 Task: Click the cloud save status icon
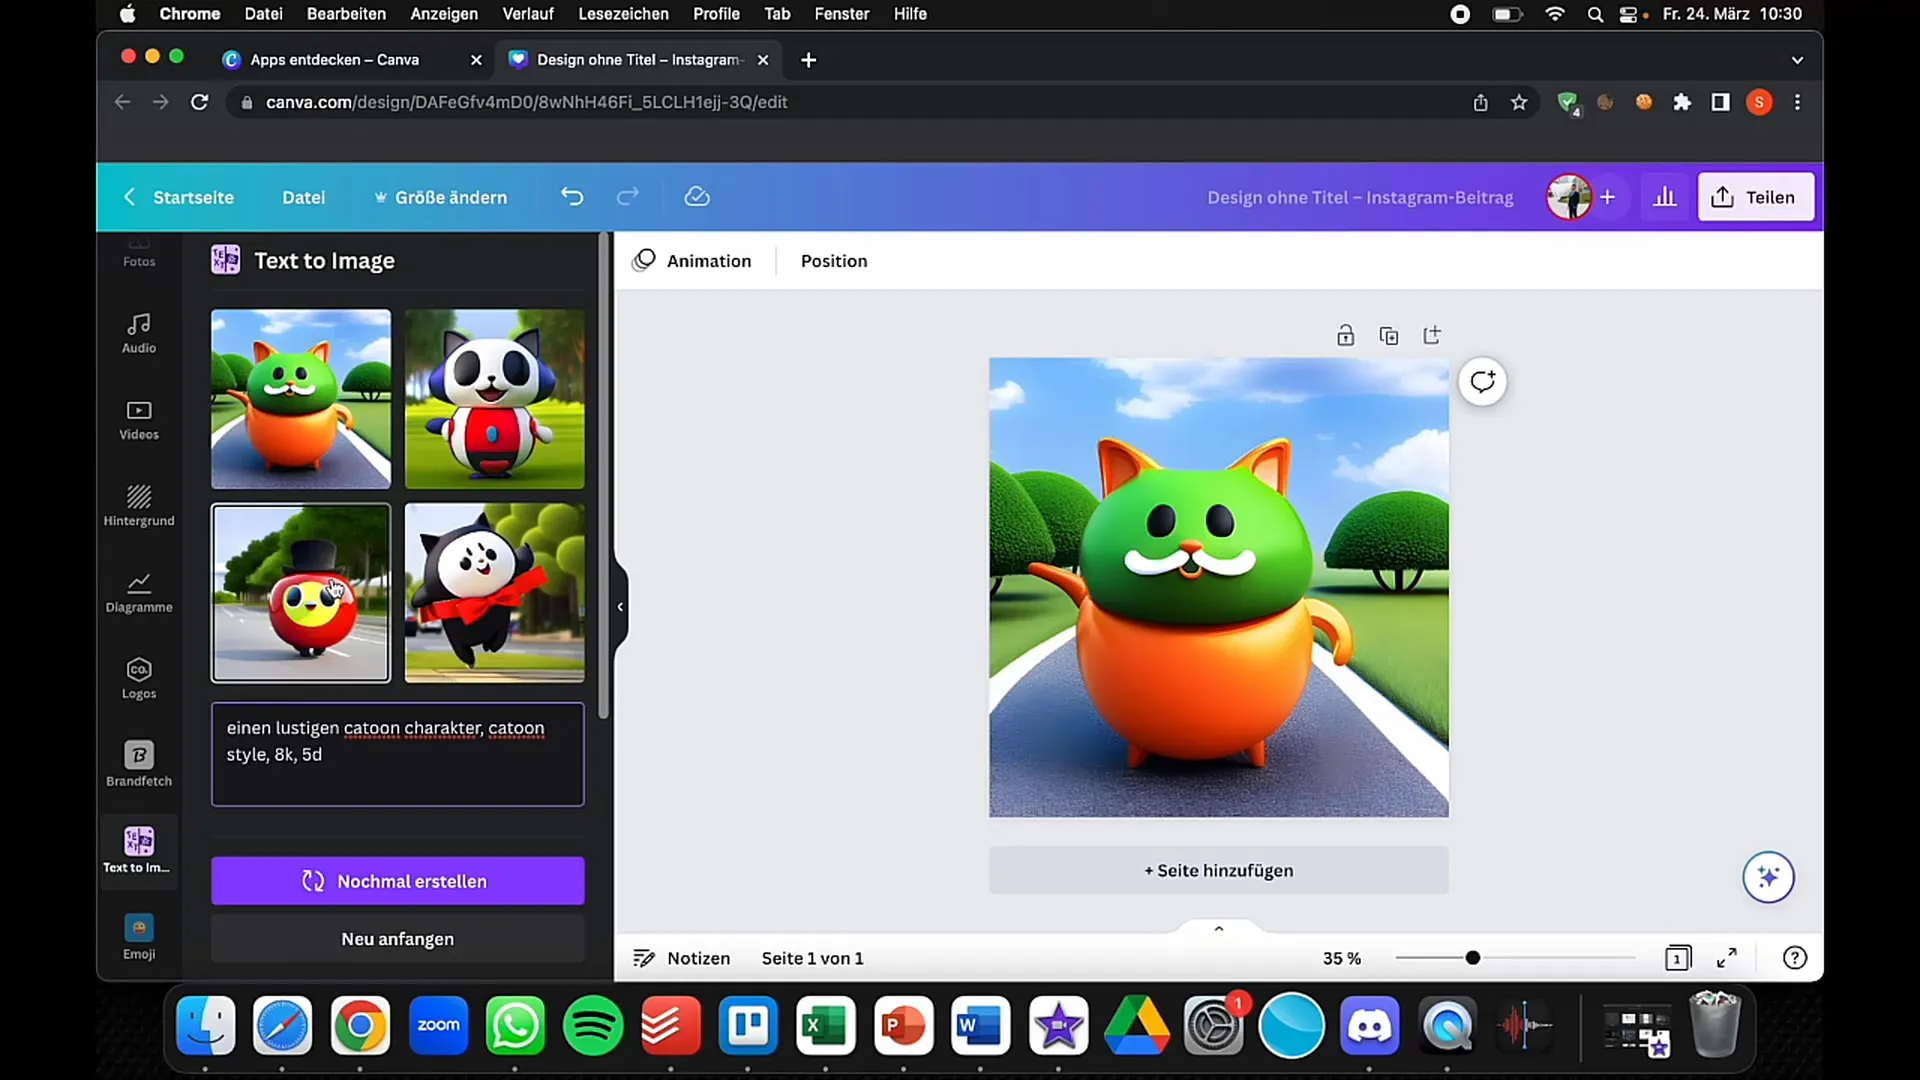(x=697, y=197)
